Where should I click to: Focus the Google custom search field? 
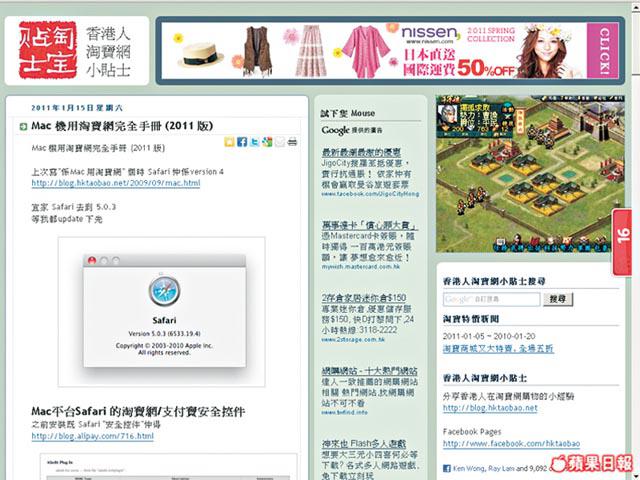[491, 299]
